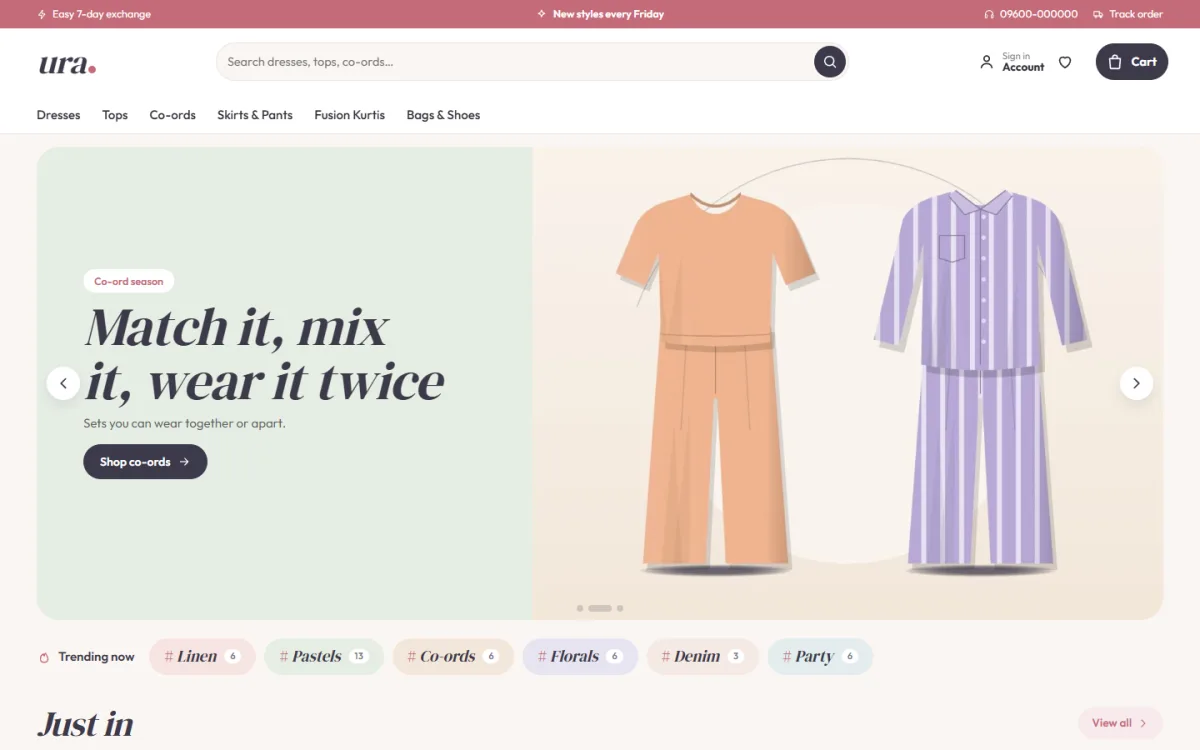Click the Sets you can wear together text

[185, 423]
